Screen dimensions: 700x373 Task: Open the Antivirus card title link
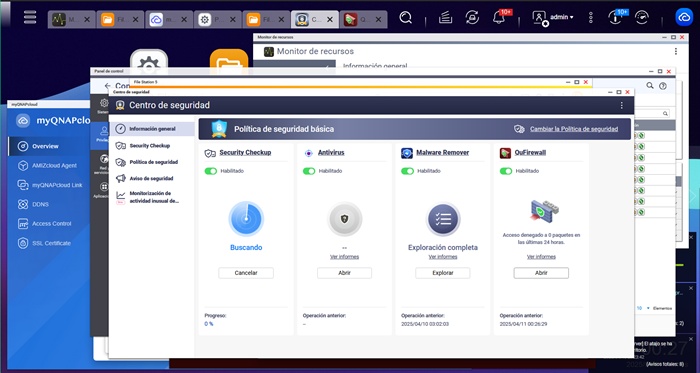pos(331,153)
